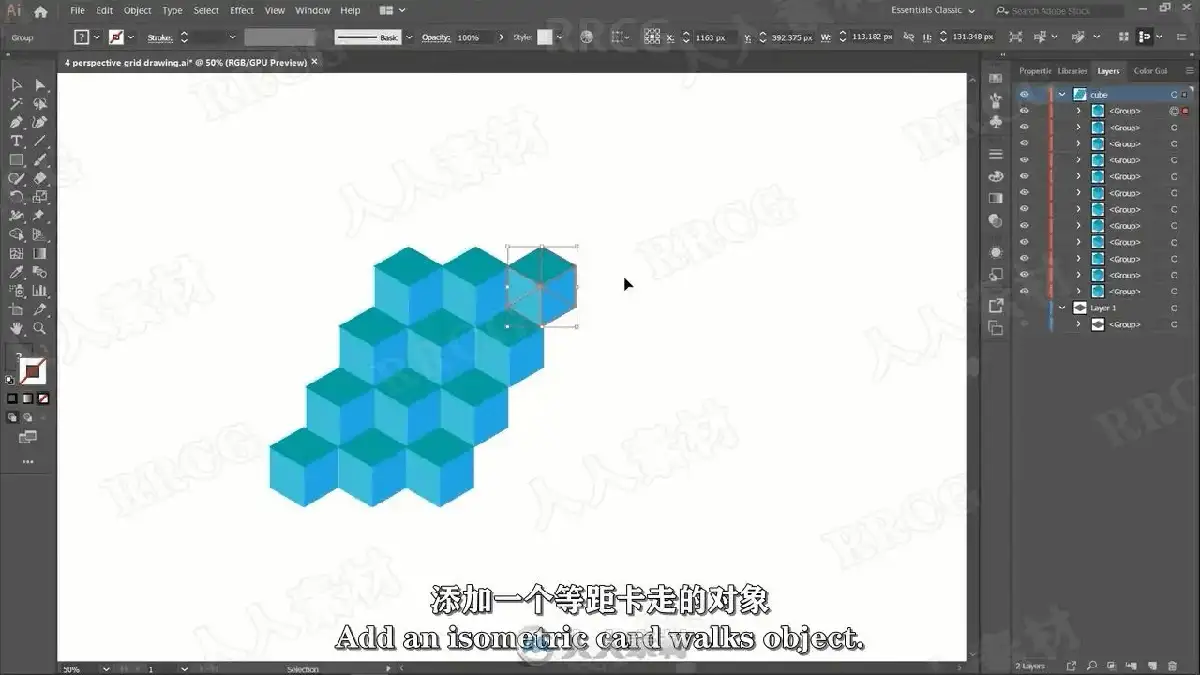Select the Direct Selection tool
Image resolution: width=1200 pixels, height=675 pixels.
tap(40, 85)
